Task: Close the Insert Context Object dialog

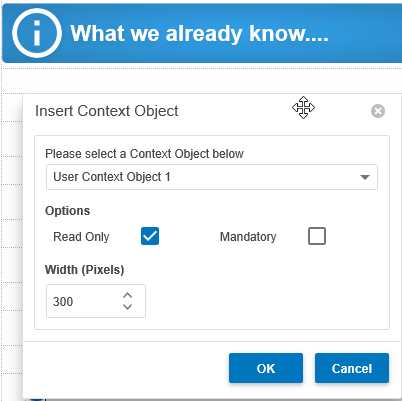Action: (378, 111)
